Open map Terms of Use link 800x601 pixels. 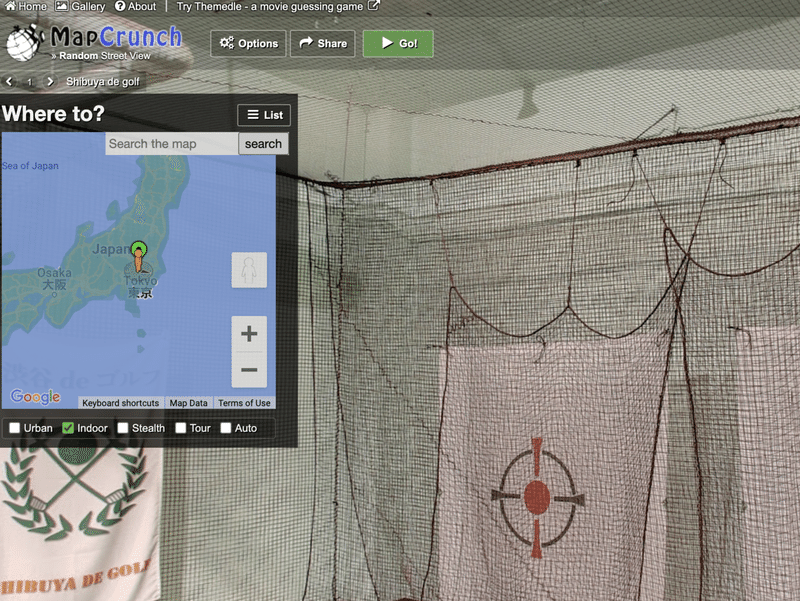(x=244, y=403)
